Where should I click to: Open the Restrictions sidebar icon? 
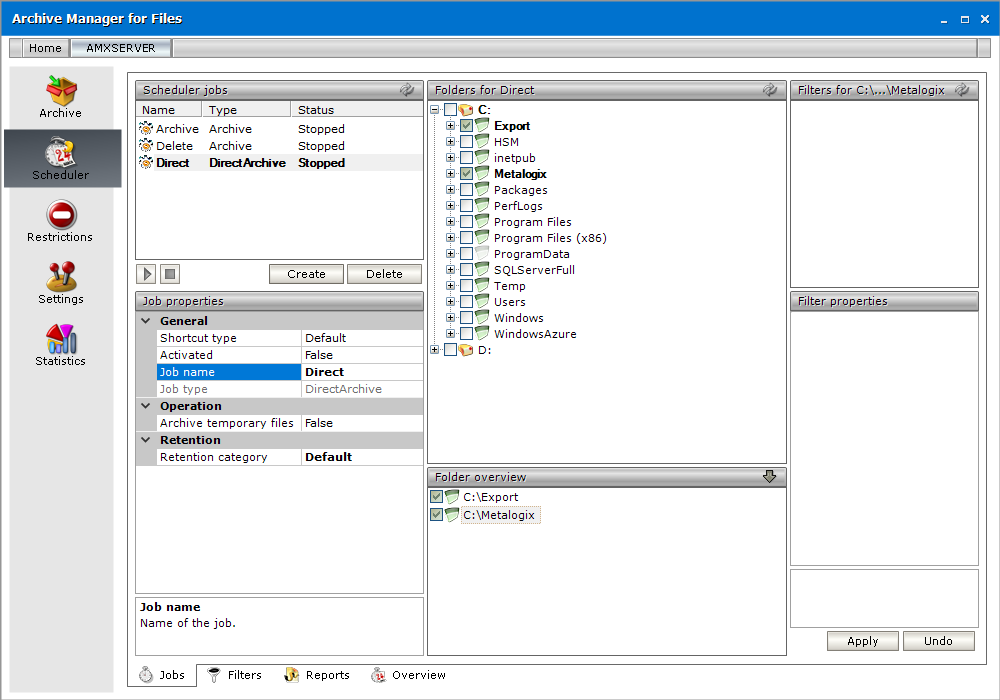61,221
